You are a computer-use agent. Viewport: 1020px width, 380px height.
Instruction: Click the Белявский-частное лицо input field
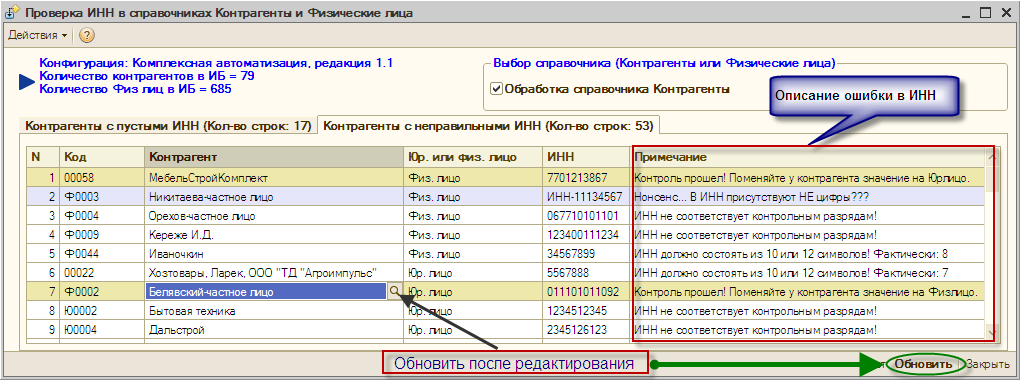tap(267, 292)
